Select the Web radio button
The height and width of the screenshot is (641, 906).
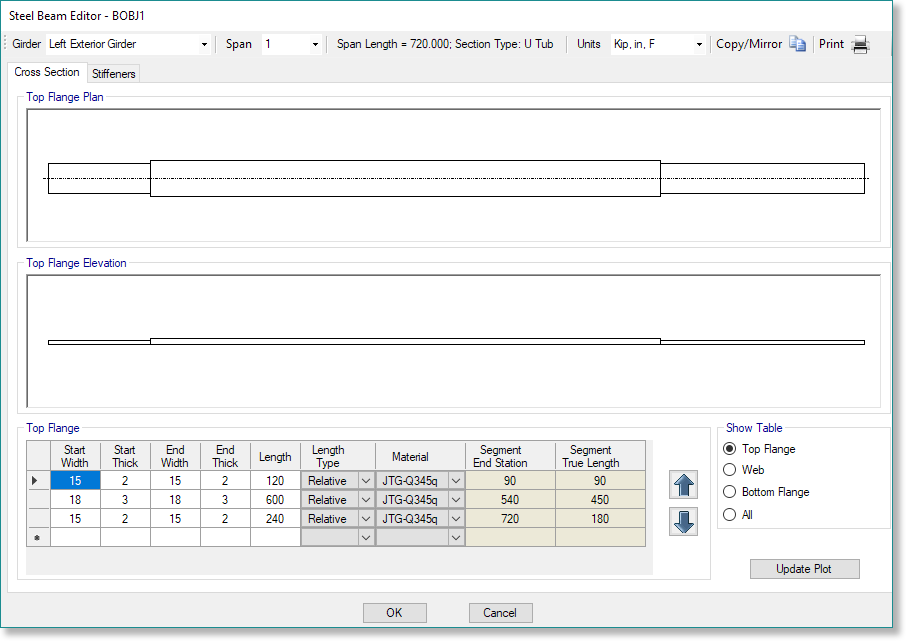[x=729, y=470]
